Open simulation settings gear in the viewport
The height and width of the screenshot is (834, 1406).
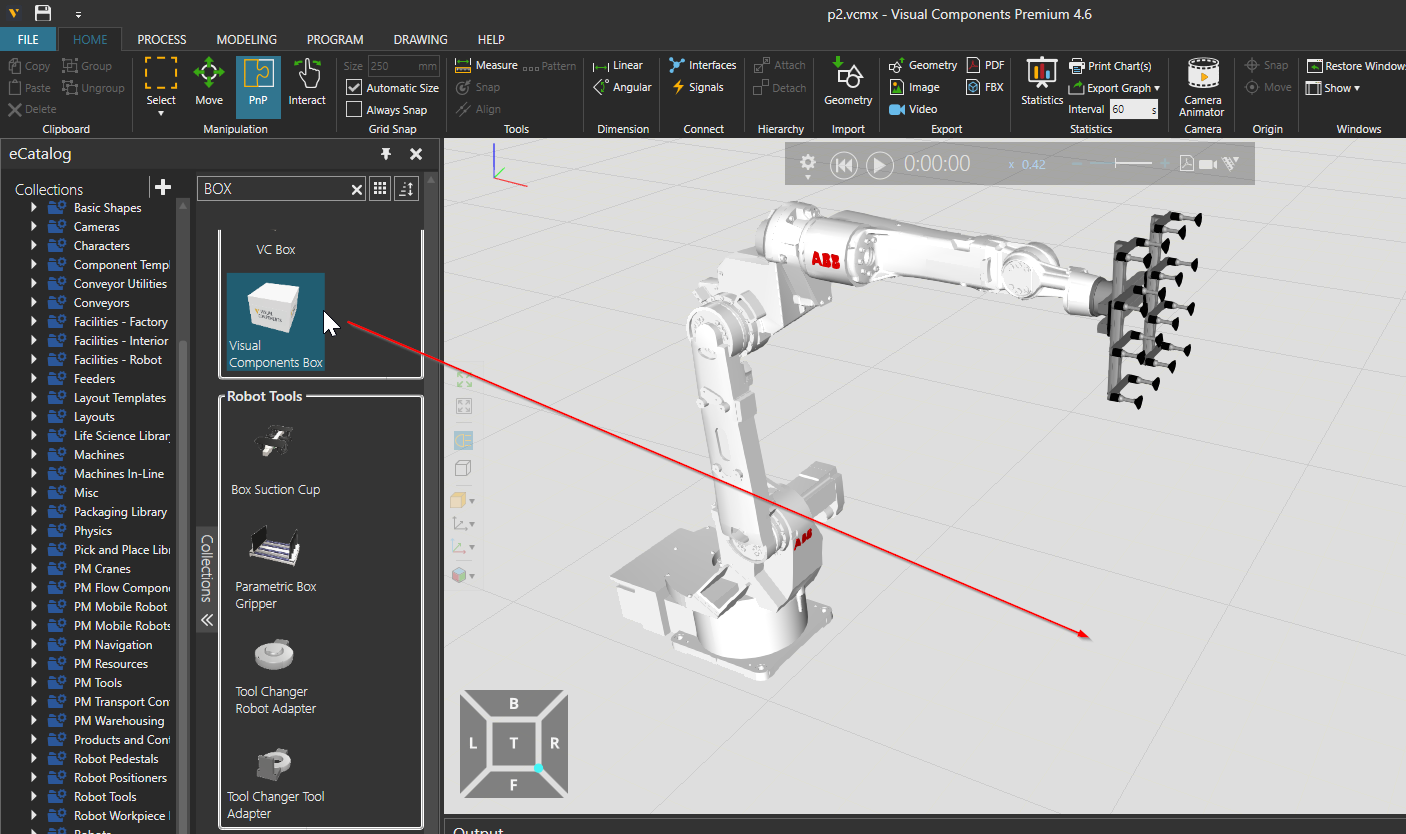[x=807, y=163]
